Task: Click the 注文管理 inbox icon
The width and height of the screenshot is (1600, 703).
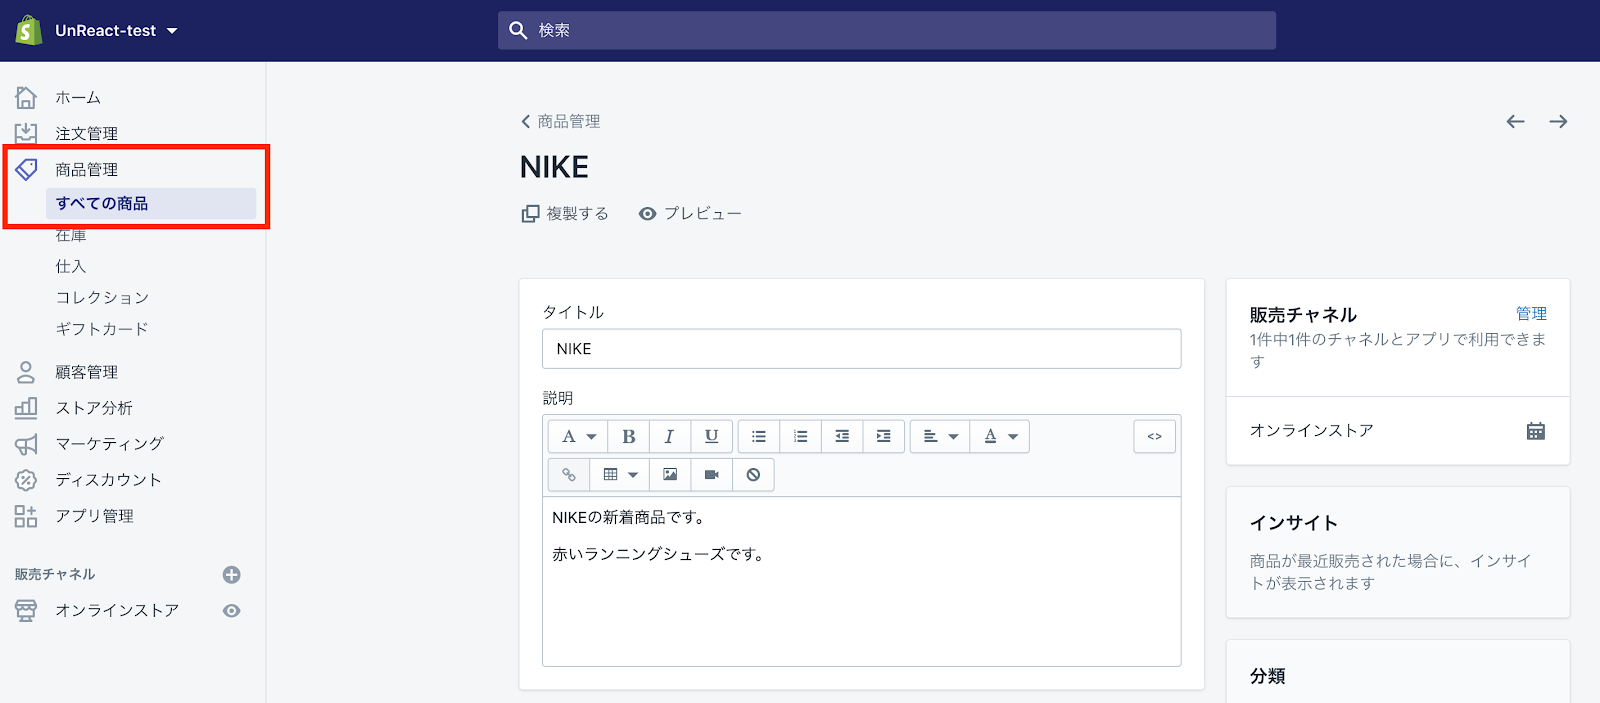Action: point(26,133)
